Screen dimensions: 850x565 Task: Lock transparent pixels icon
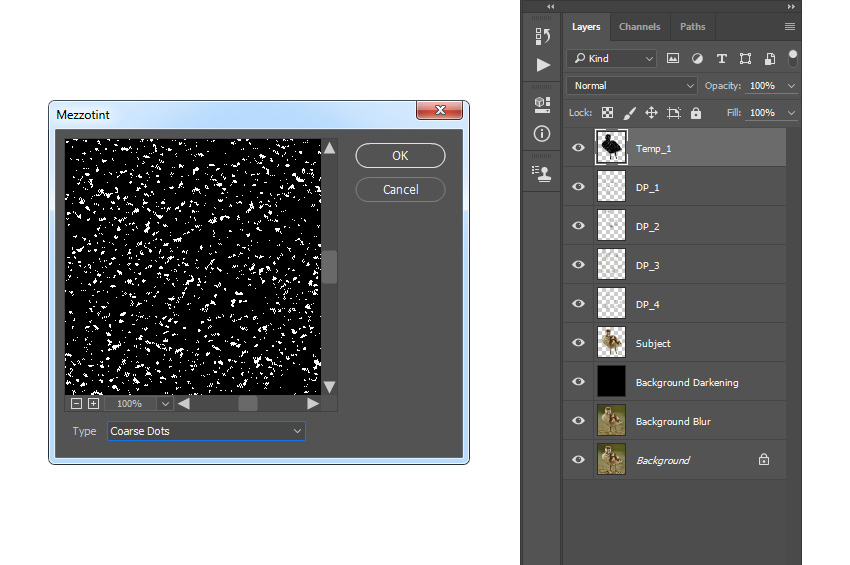point(608,113)
